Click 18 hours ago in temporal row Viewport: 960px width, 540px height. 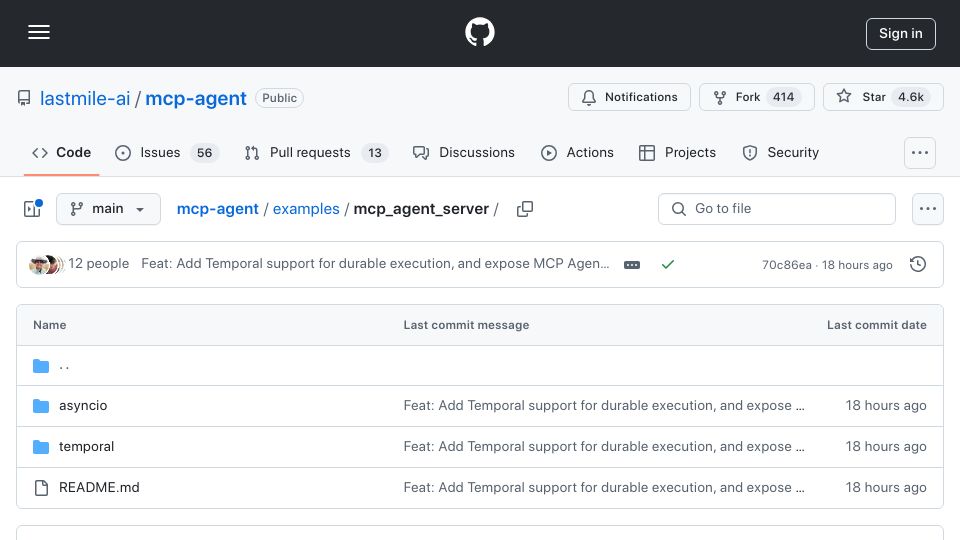[886, 447]
